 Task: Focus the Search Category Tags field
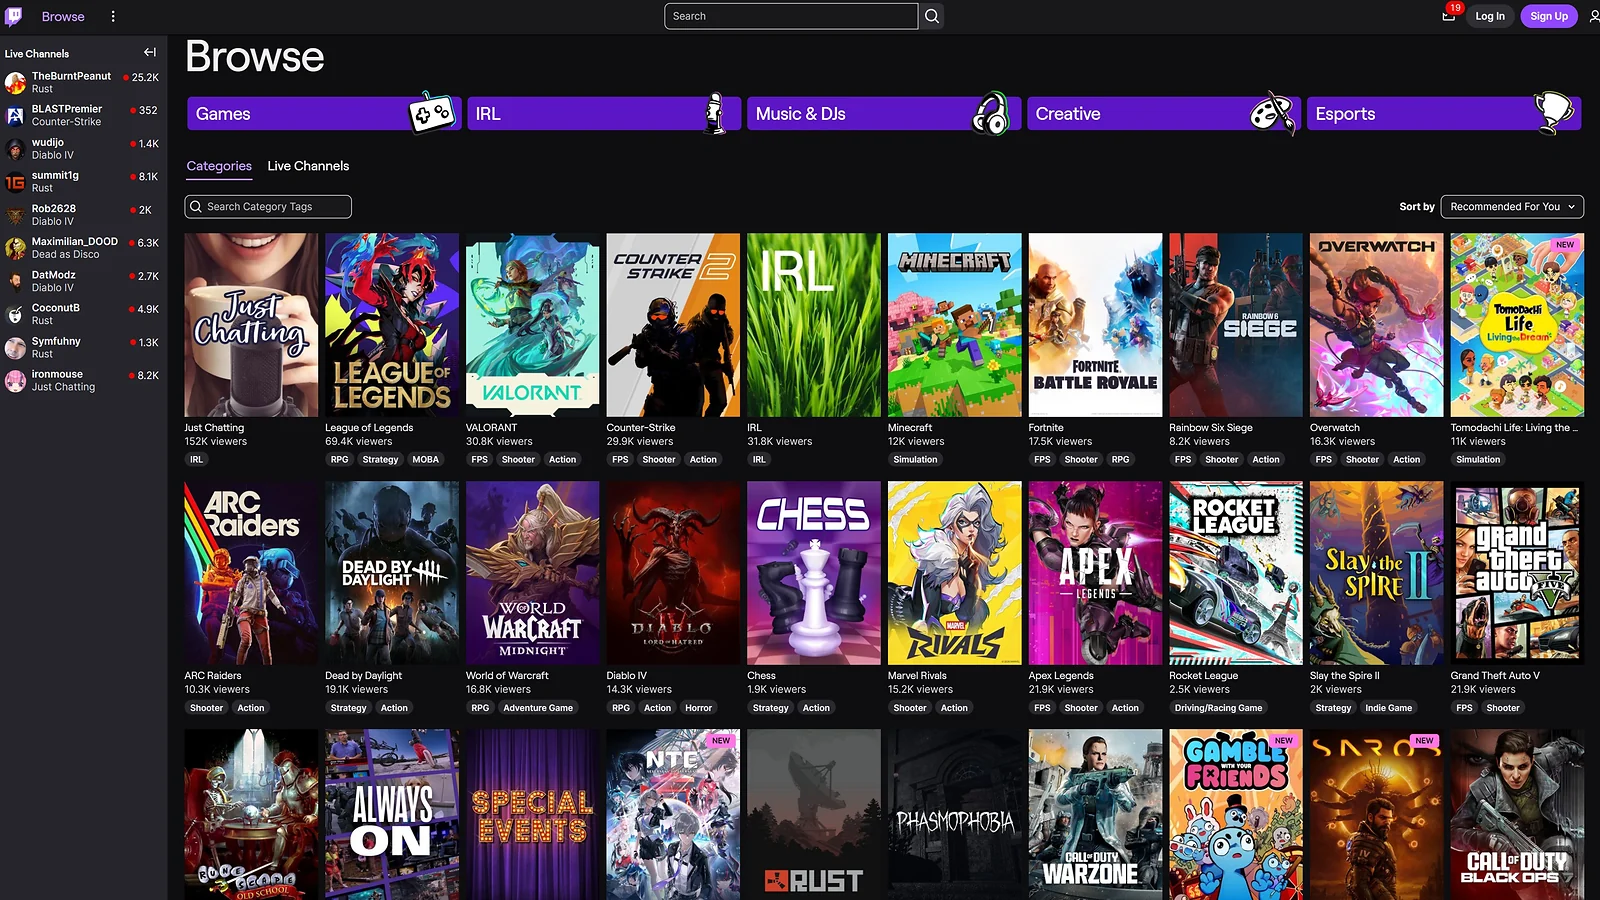click(268, 207)
